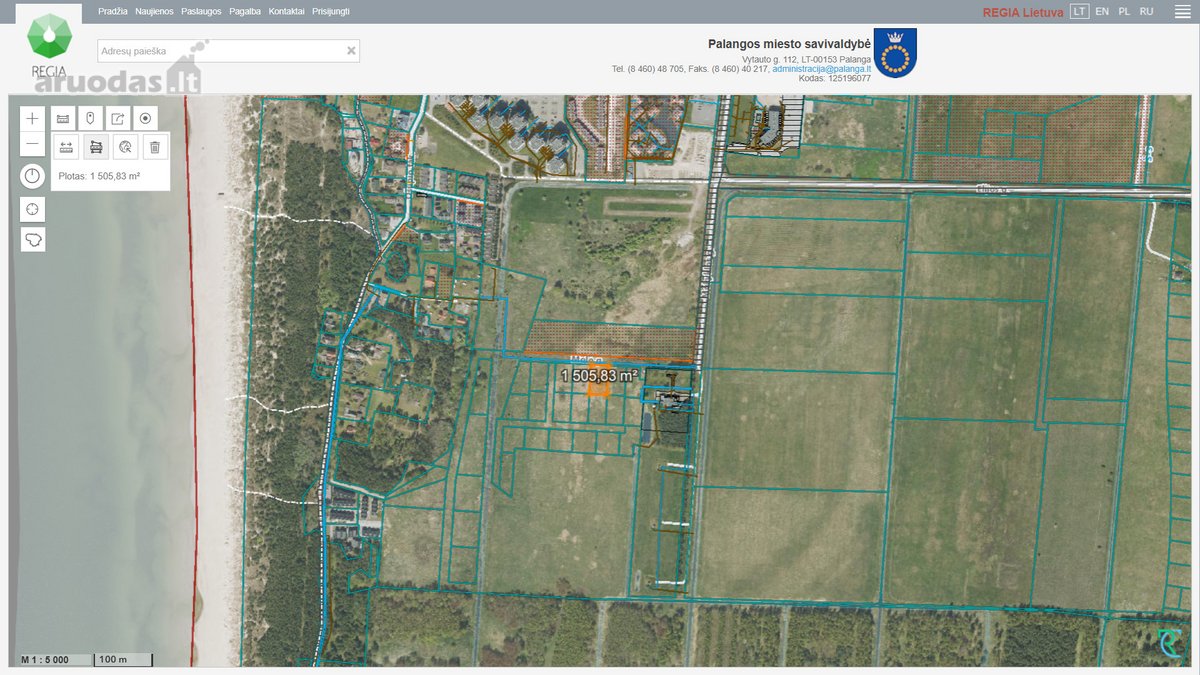The image size is (1200, 675).
Task: Open the Naujienos menu item
Action: tap(154, 11)
